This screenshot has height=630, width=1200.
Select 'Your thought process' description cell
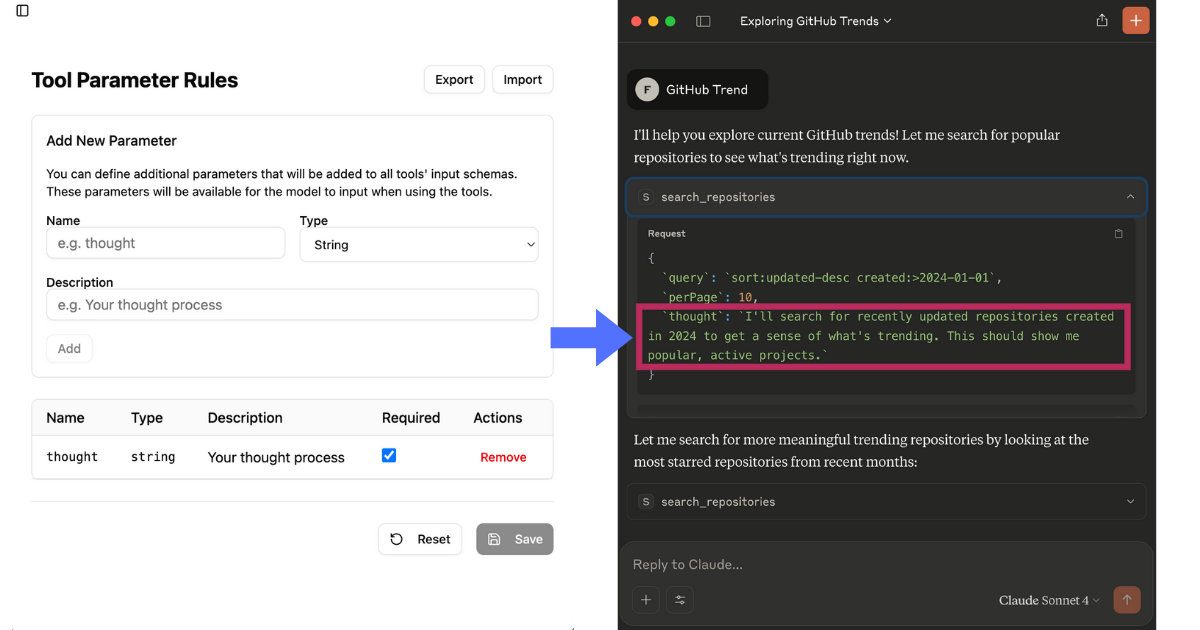click(x=276, y=457)
